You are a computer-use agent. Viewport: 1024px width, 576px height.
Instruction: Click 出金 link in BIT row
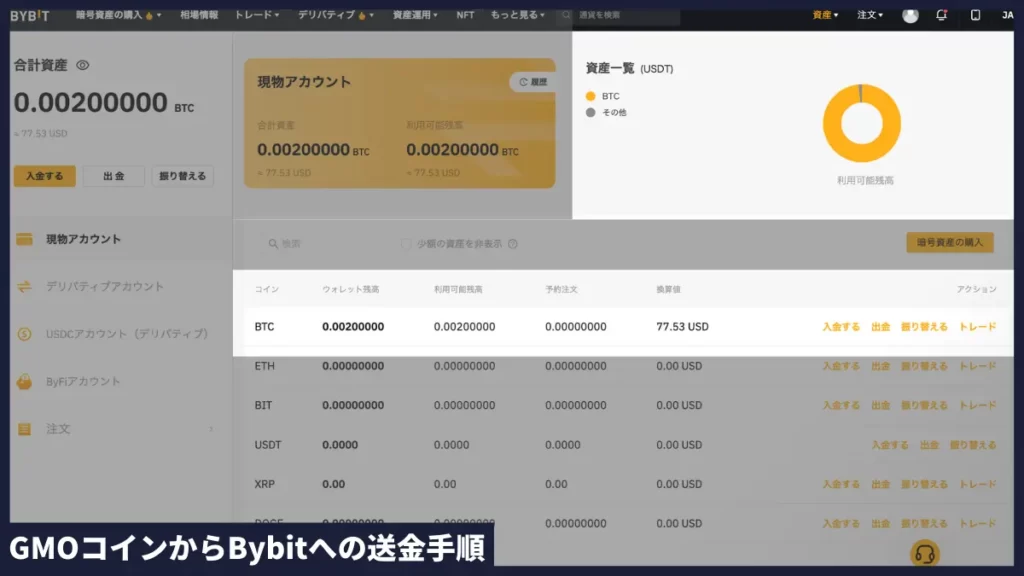[880, 406]
